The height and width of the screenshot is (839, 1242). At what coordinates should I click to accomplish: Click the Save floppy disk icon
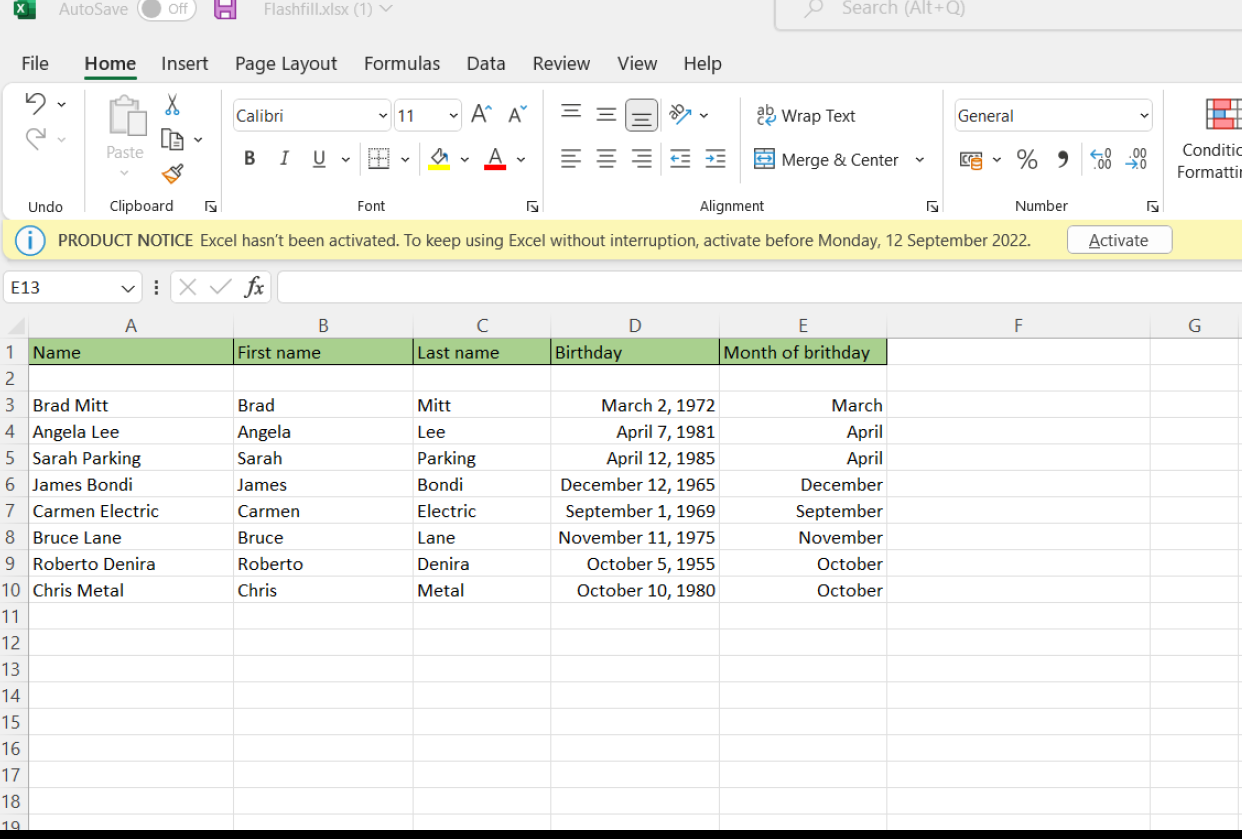tap(226, 10)
